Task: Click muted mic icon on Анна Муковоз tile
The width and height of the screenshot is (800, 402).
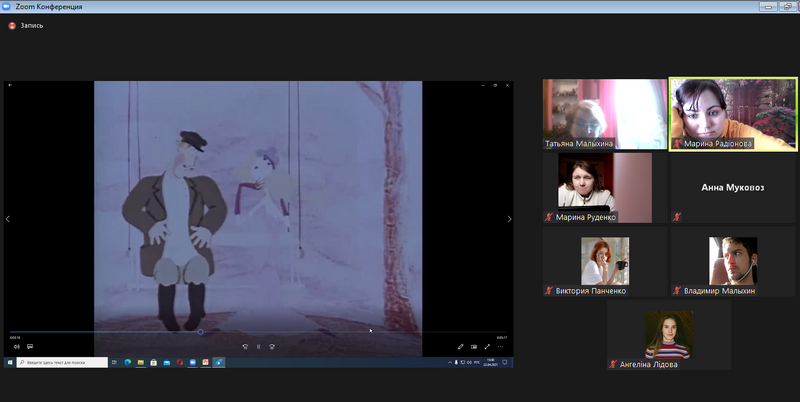Action: coord(677,217)
